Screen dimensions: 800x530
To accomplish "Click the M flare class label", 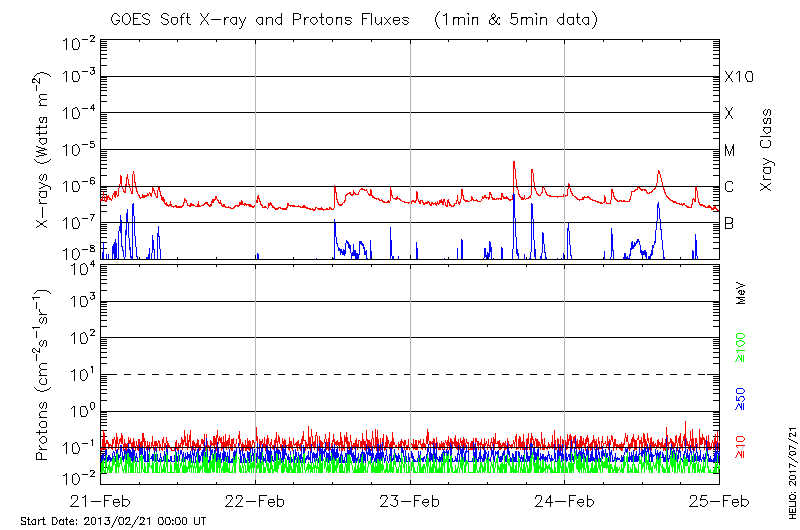I will click(x=730, y=151).
